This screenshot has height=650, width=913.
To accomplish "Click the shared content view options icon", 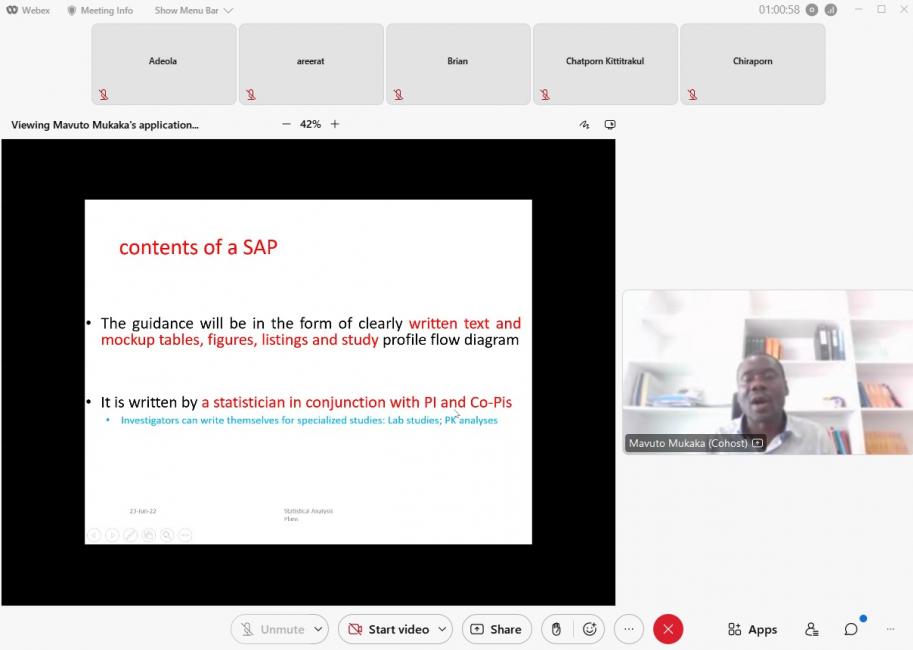I will tap(610, 125).
